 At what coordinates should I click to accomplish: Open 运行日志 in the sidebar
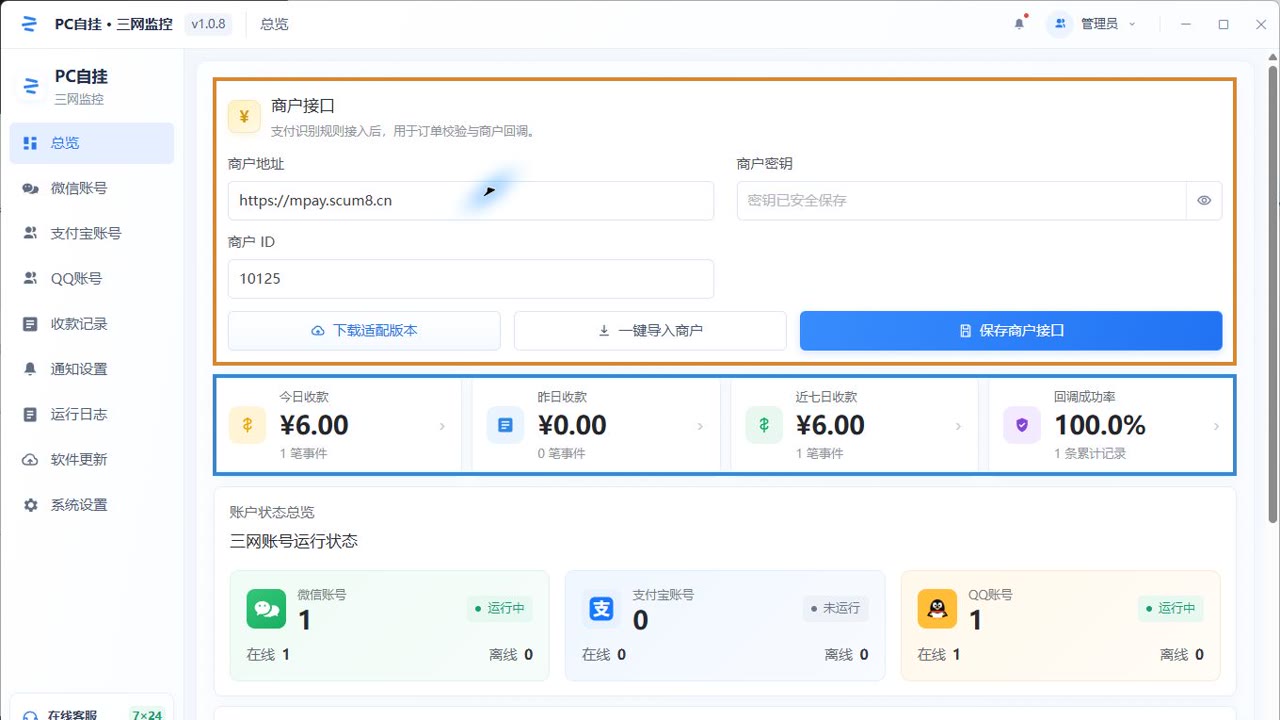click(x=92, y=414)
